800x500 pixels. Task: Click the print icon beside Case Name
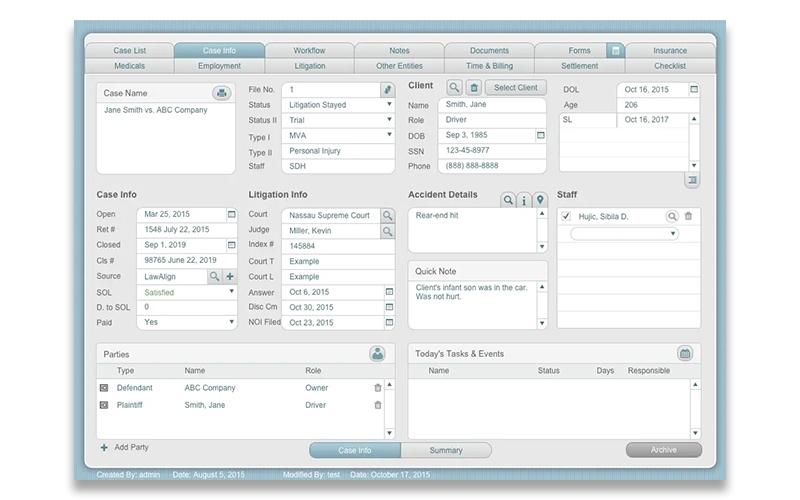coord(221,93)
